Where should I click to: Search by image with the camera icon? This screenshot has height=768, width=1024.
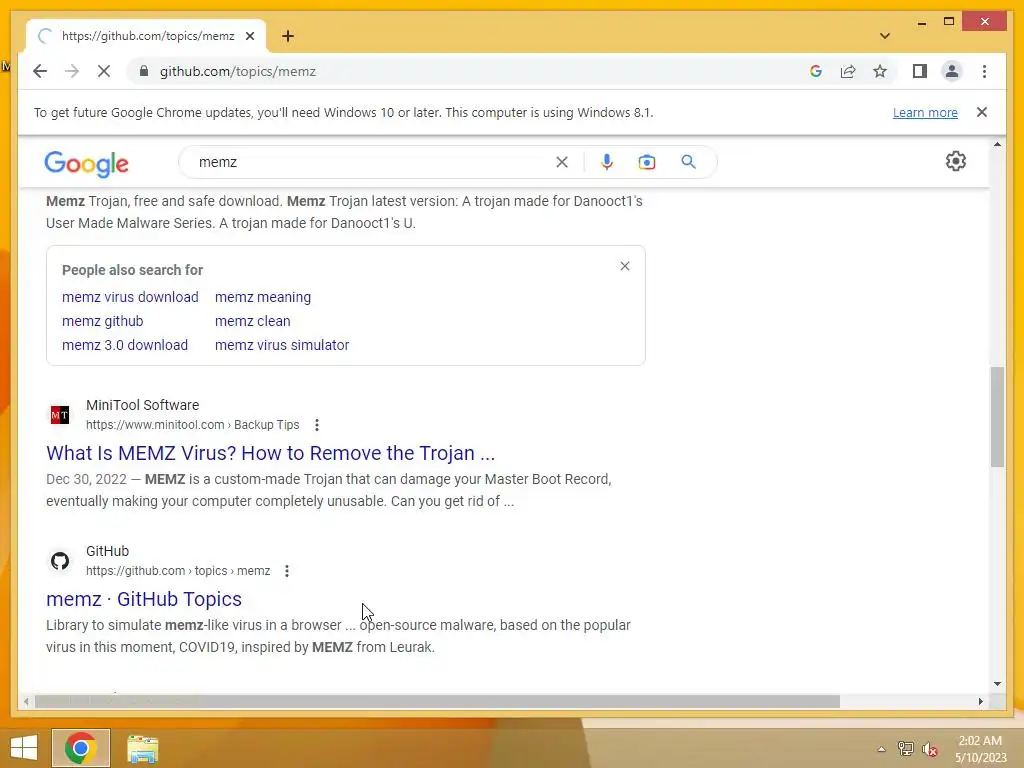tap(647, 162)
